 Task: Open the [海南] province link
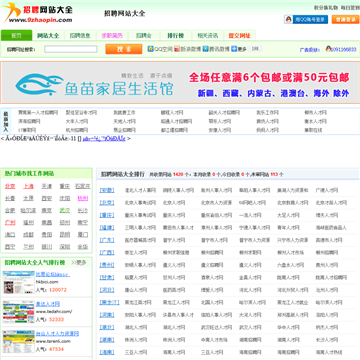[107, 352]
